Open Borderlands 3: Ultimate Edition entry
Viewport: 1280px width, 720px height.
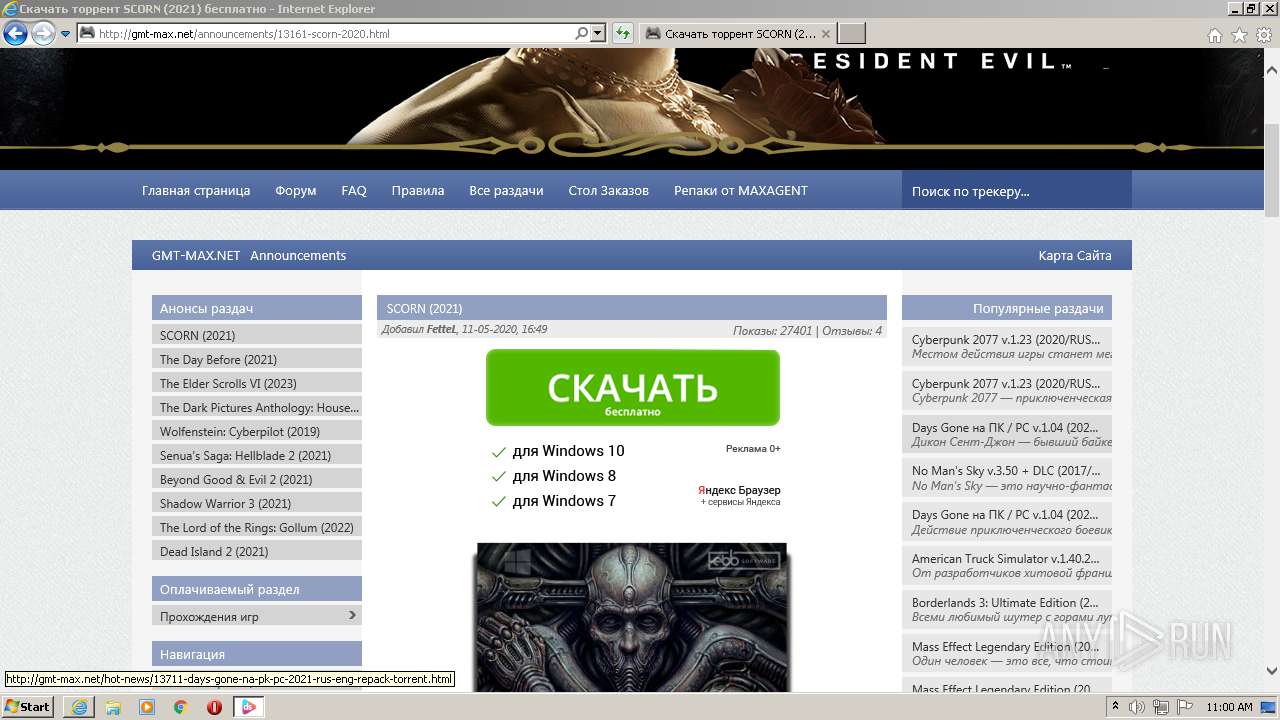coord(1007,610)
